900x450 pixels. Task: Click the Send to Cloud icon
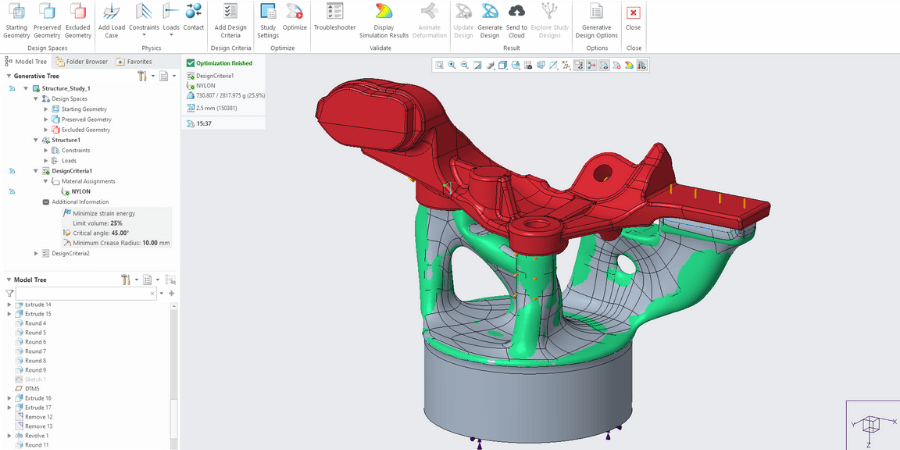(x=517, y=12)
